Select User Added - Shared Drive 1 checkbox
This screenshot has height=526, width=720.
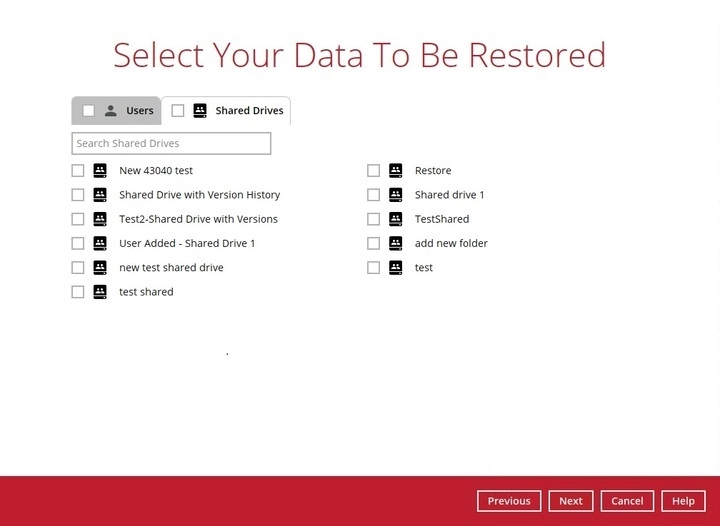pos(78,244)
